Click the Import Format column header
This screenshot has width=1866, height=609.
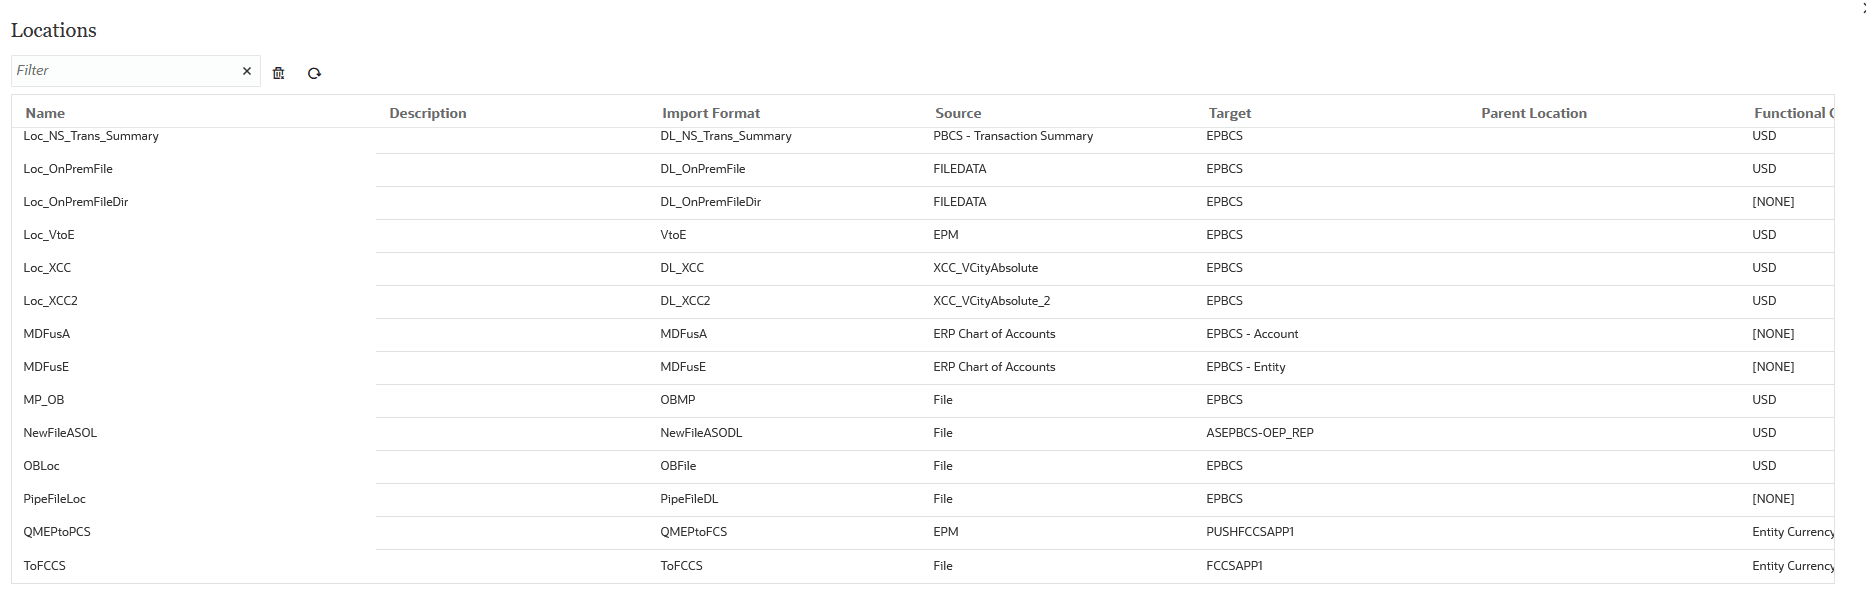click(710, 113)
